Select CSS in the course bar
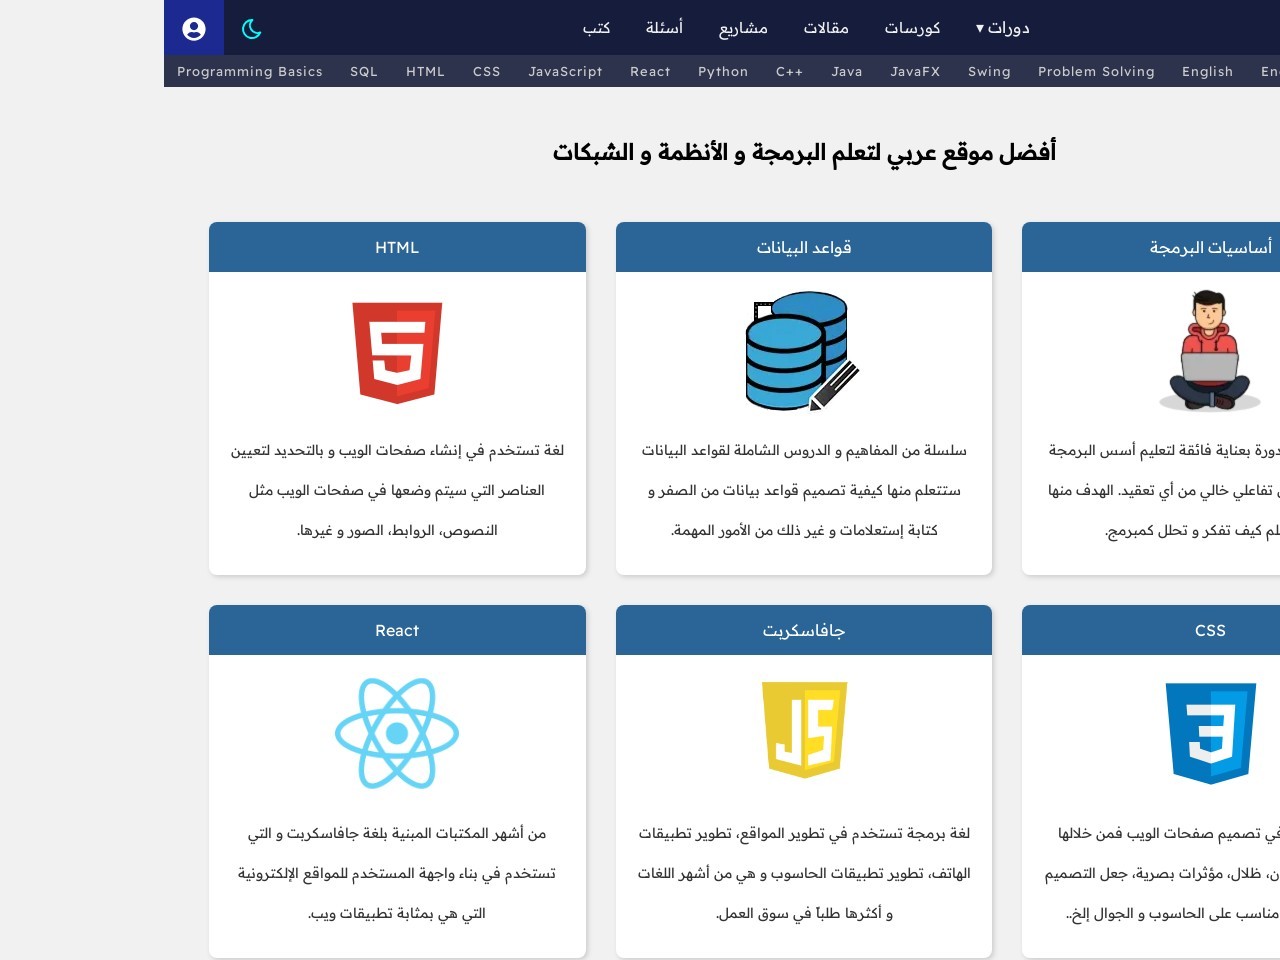The width and height of the screenshot is (1280, 960). (487, 71)
